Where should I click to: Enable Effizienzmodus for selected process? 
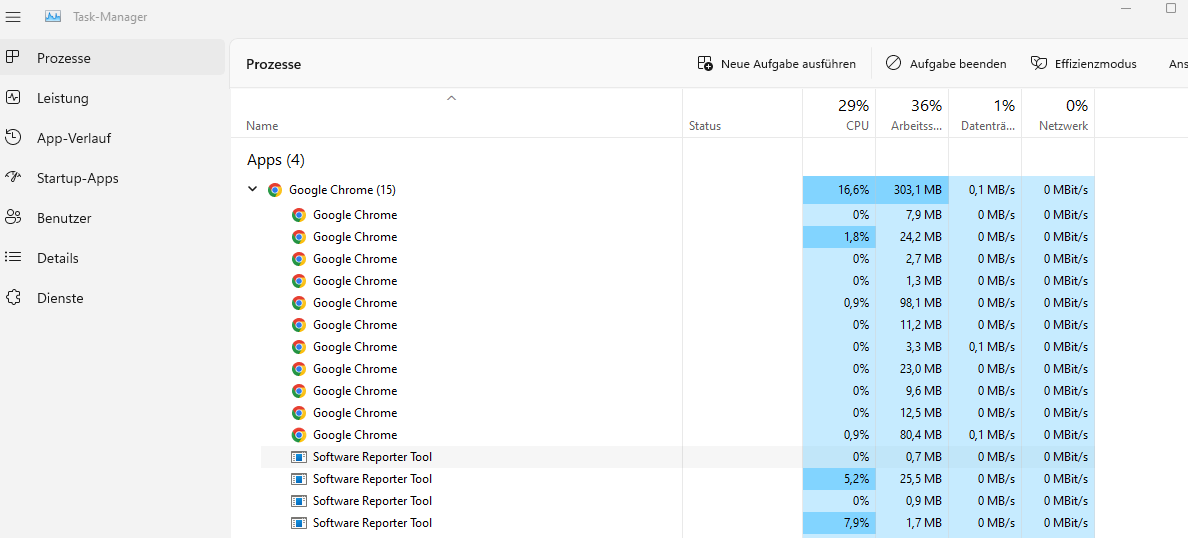tap(1084, 64)
